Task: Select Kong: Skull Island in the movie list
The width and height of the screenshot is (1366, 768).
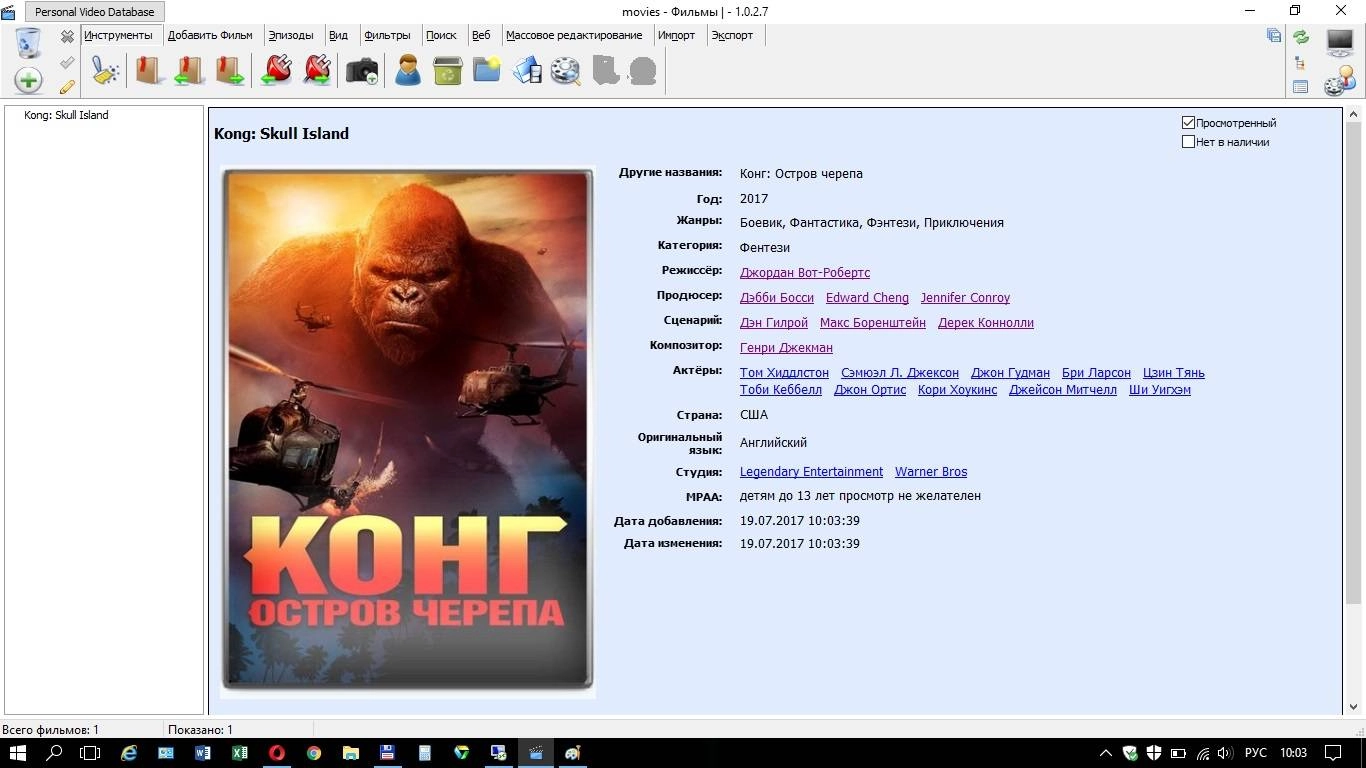Action: (x=66, y=115)
